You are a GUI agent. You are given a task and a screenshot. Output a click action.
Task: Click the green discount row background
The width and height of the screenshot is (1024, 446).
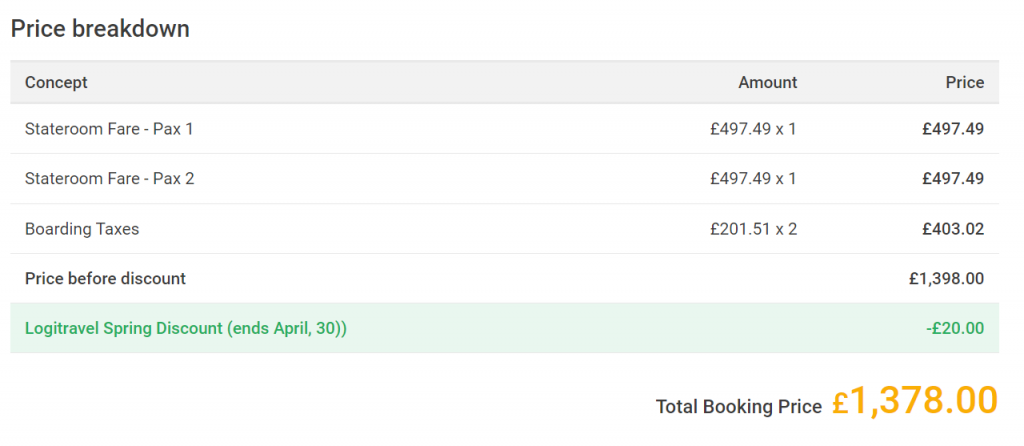[x=504, y=328]
